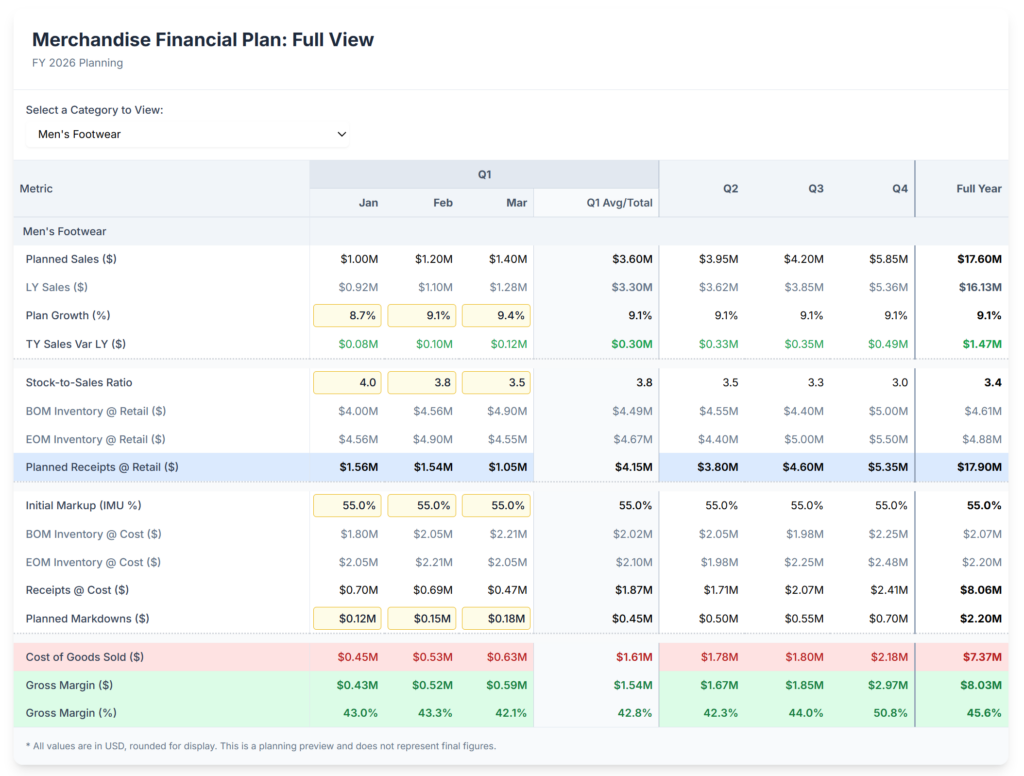Select BOM Inventory @ Retail ($) label

coord(95,412)
